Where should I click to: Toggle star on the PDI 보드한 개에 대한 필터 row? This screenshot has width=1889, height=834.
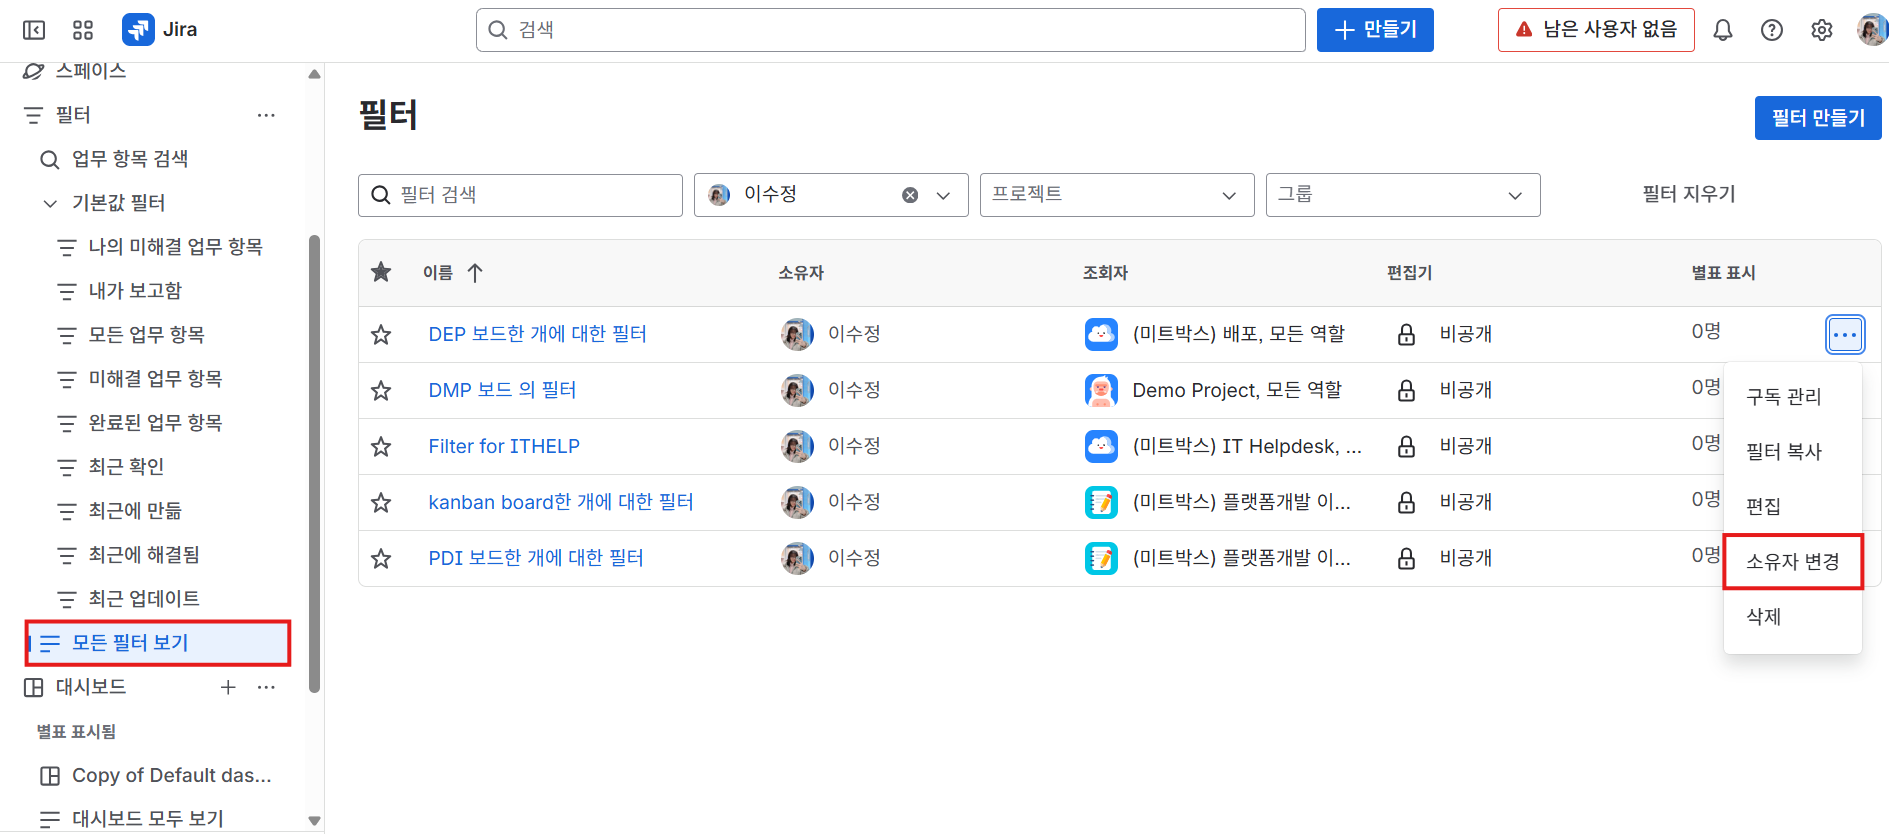coord(381,558)
